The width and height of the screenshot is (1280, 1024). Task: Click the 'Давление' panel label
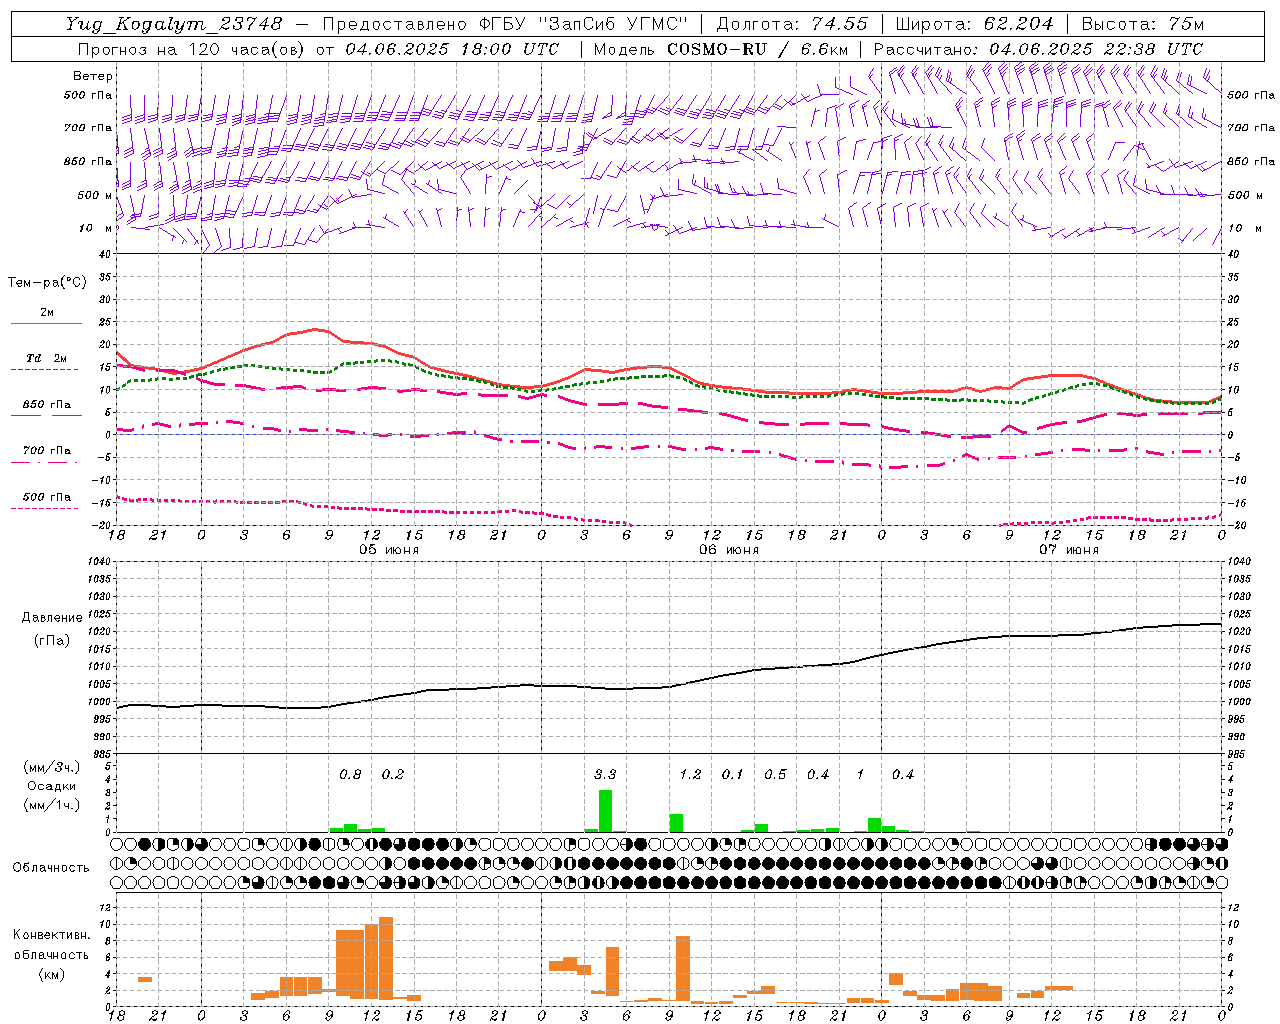(52, 617)
